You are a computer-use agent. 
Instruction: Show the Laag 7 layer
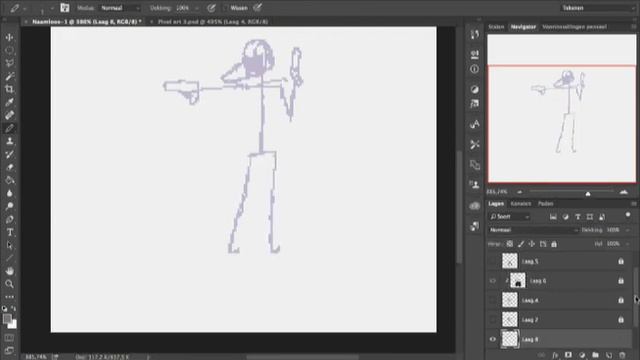point(493,320)
